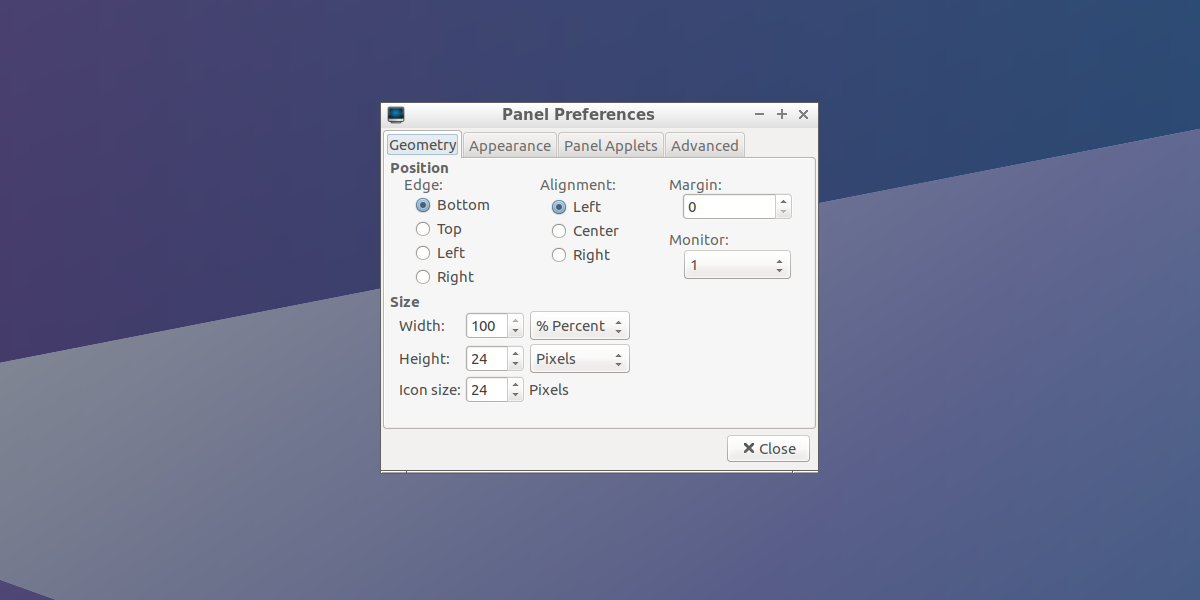Viewport: 1200px width, 600px height.
Task: Click the Position section heading
Action: point(419,168)
